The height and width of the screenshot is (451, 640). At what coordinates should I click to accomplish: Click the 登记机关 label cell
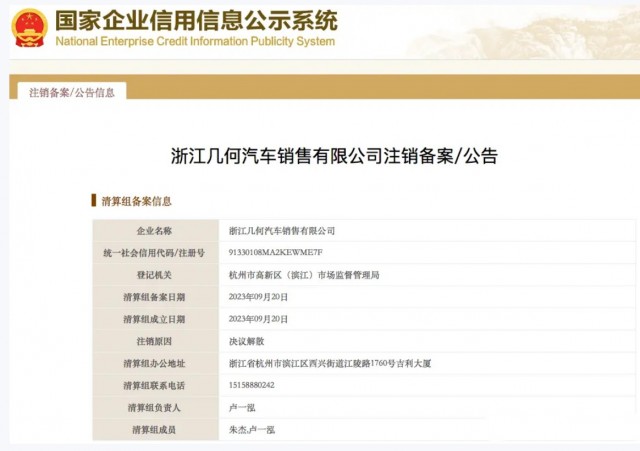point(154,275)
